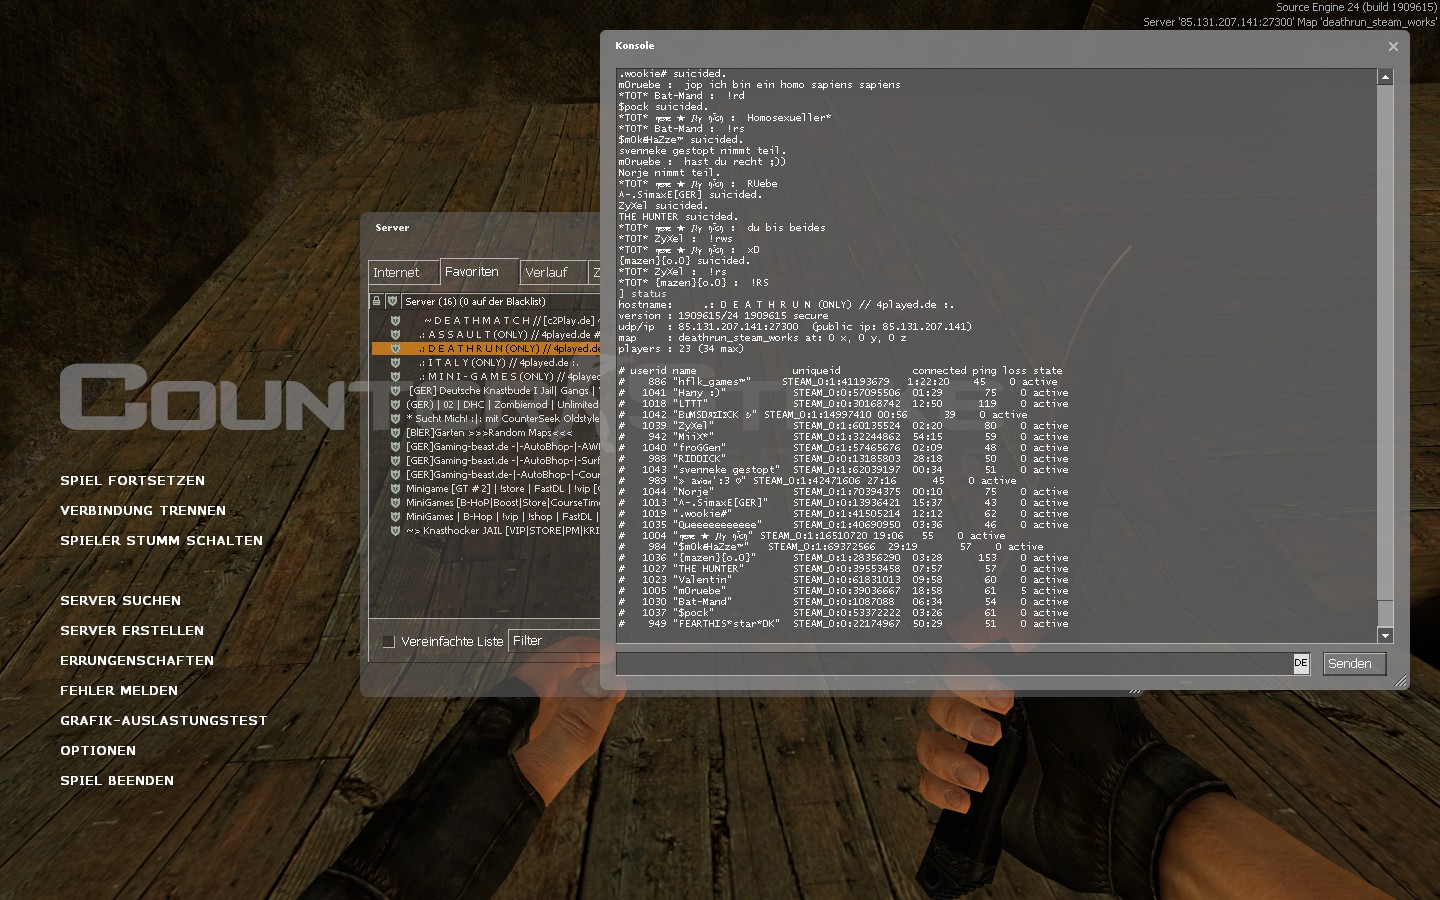This screenshot has height=900, width=1440.
Task: Click the Filter button in server browser
Action: (x=554, y=641)
